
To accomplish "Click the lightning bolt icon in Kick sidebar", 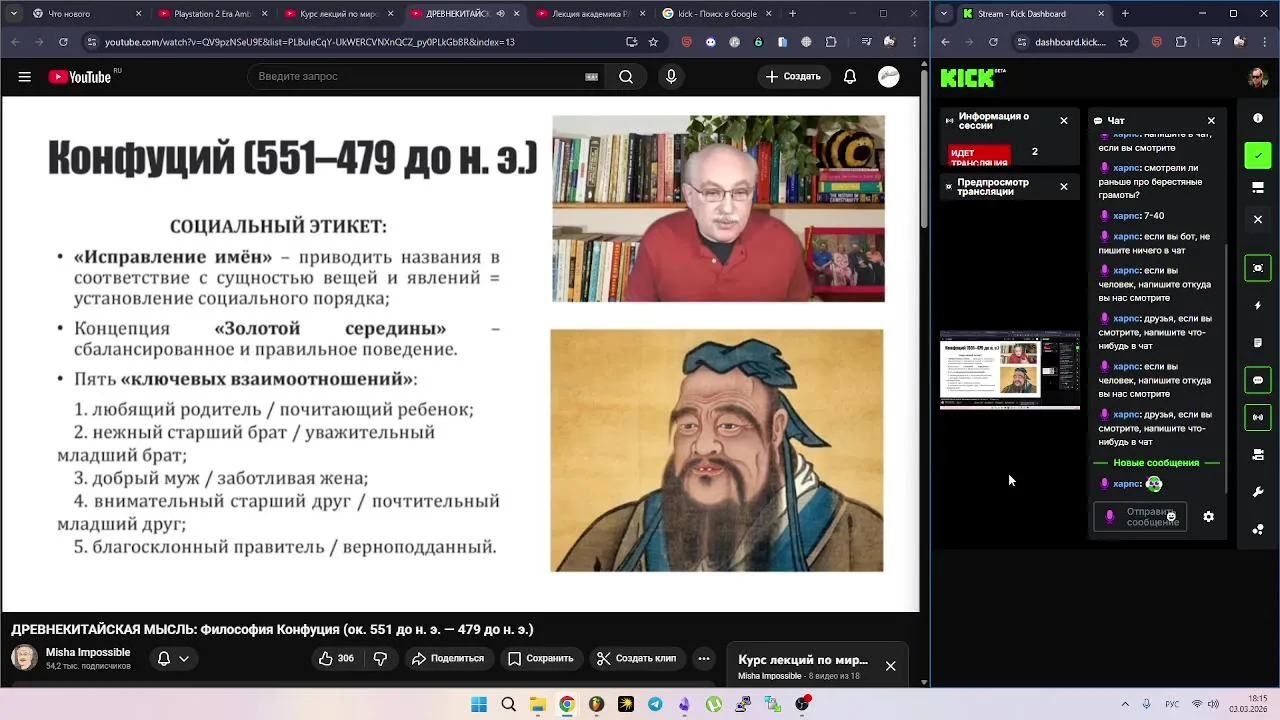I will point(1258,305).
